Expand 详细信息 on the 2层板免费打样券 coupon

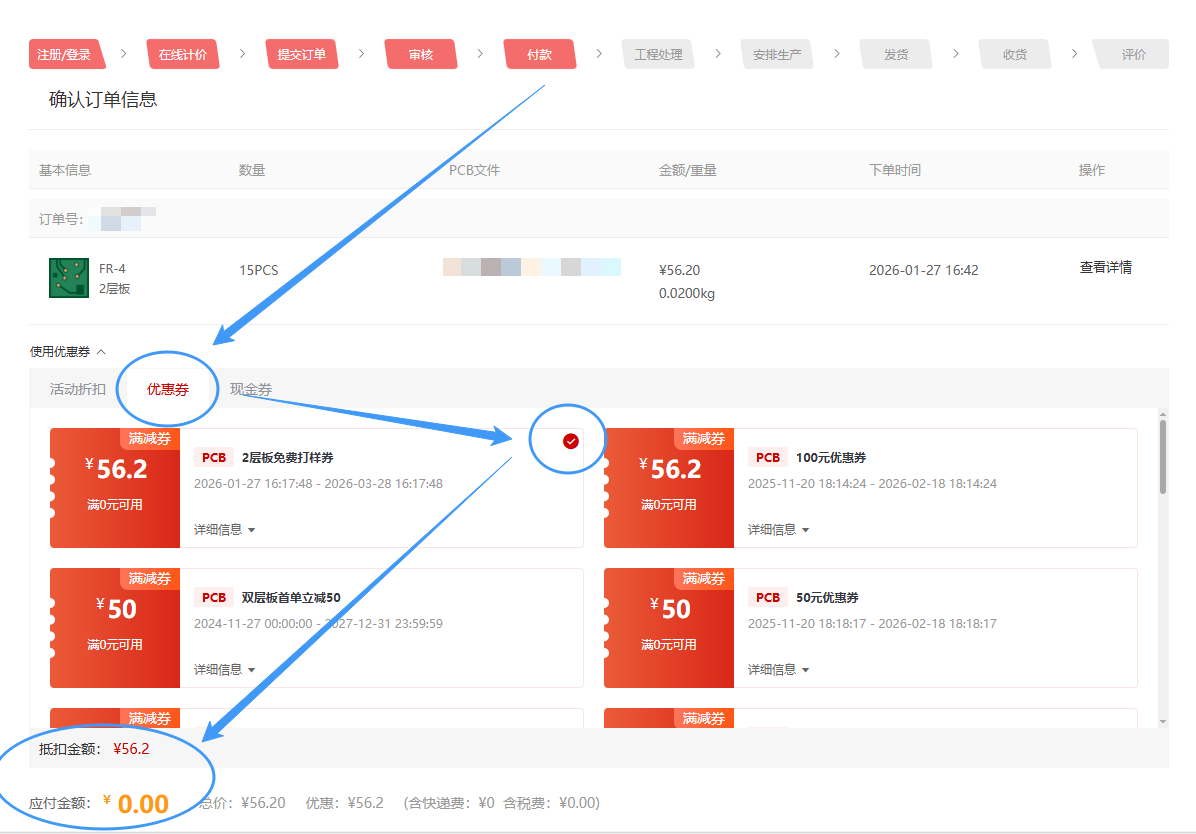(x=224, y=529)
